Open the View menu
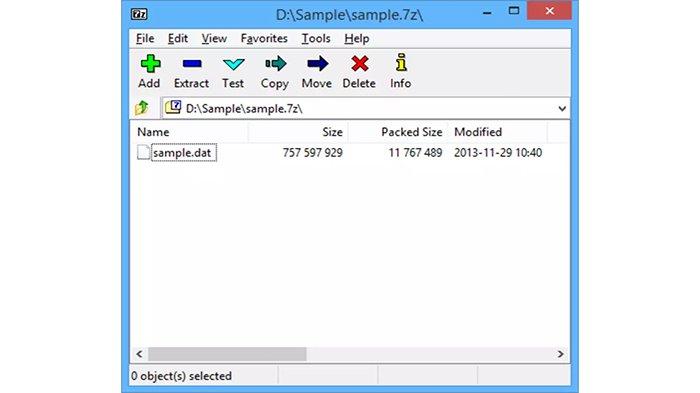The image size is (700, 393). [x=214, y=38]
